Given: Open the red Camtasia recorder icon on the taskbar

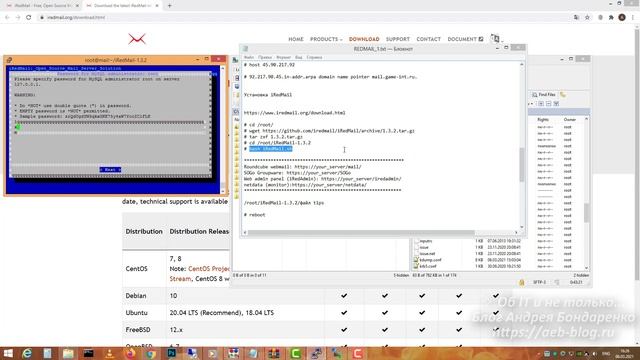Looking at the screenshot, I should (x=358, y=353).
